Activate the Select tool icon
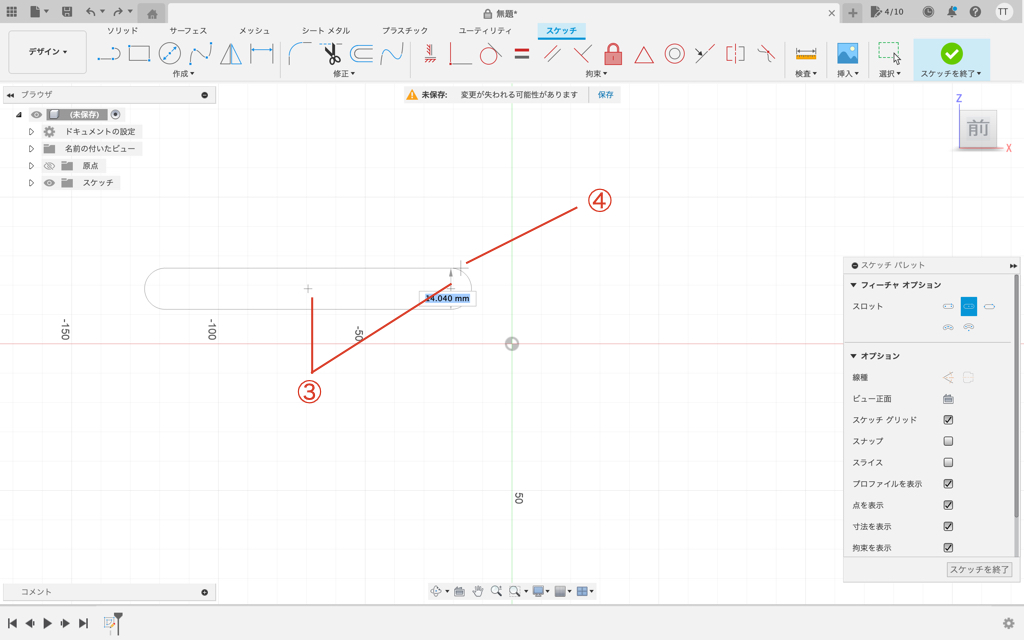Viewport: 1024px width, 640px height. (x=889, y=54)
